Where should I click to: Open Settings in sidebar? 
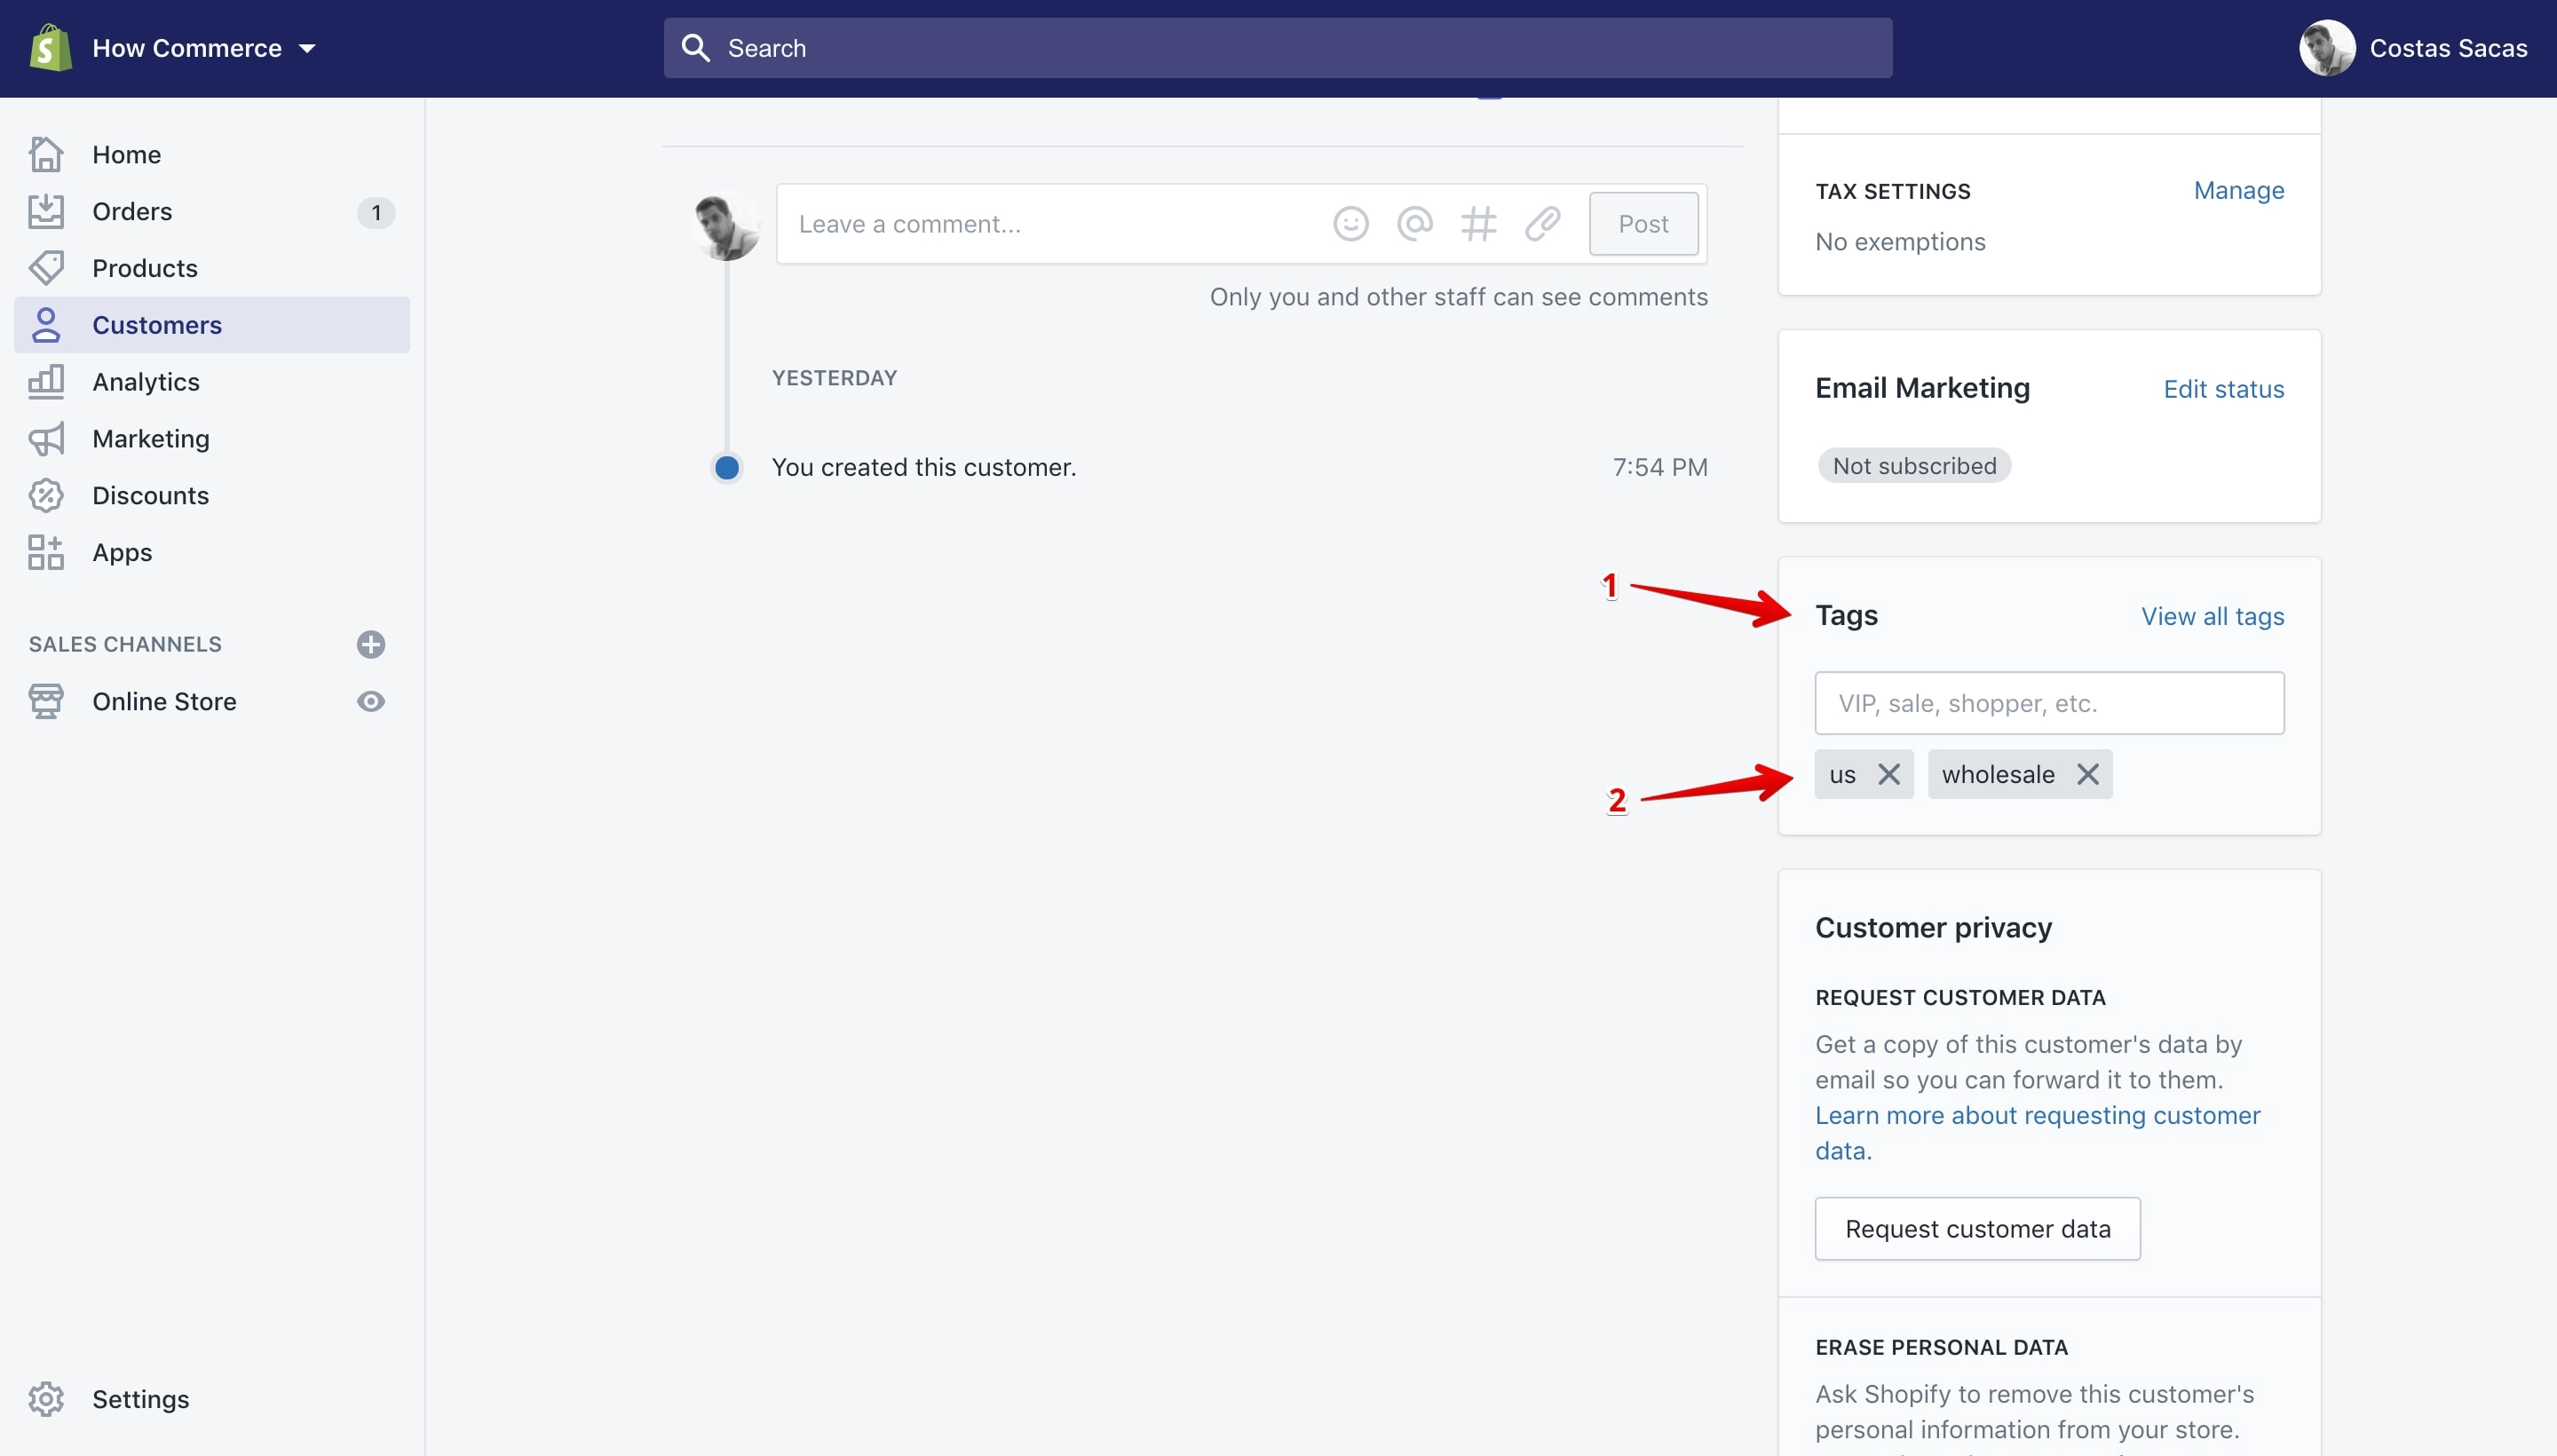[140, 1399]
